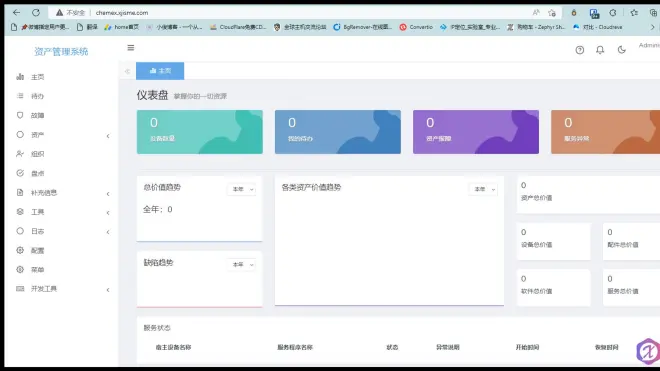Click the 状态 column header
The width and height of the screenshot is (660, 371).
[x=392, y=347]
